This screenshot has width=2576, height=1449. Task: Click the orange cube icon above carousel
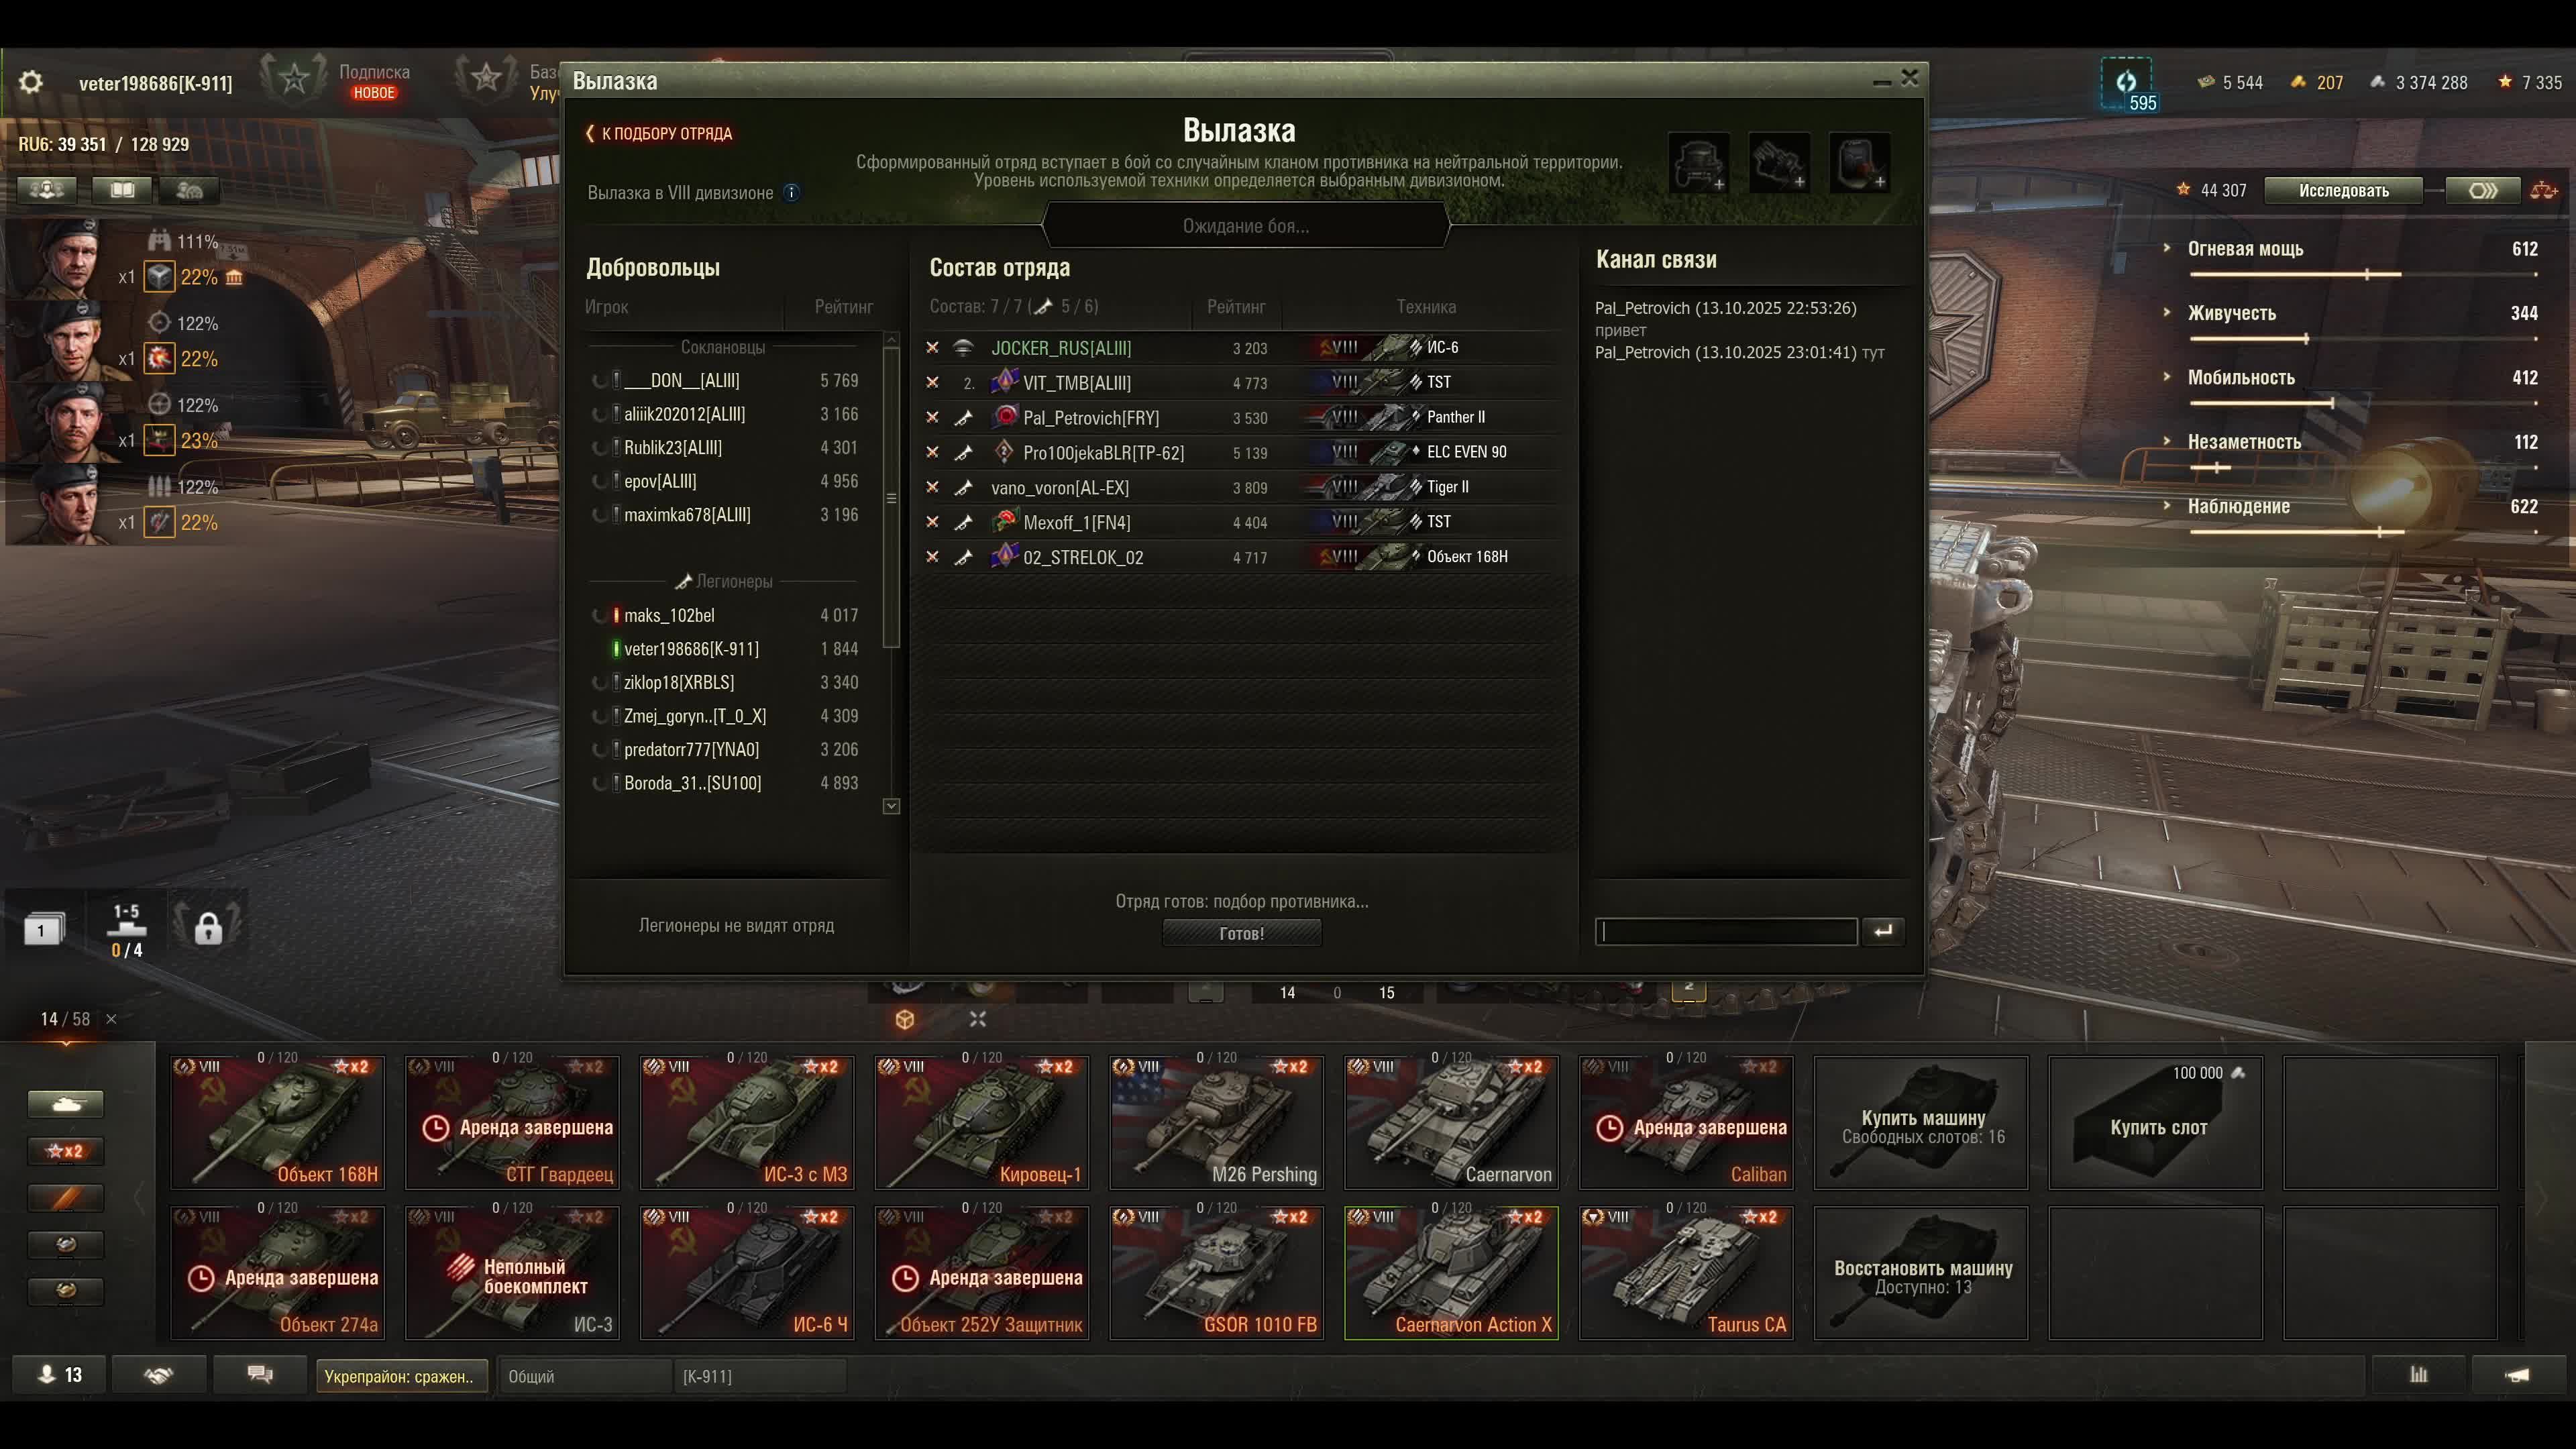click(905, 1019)
